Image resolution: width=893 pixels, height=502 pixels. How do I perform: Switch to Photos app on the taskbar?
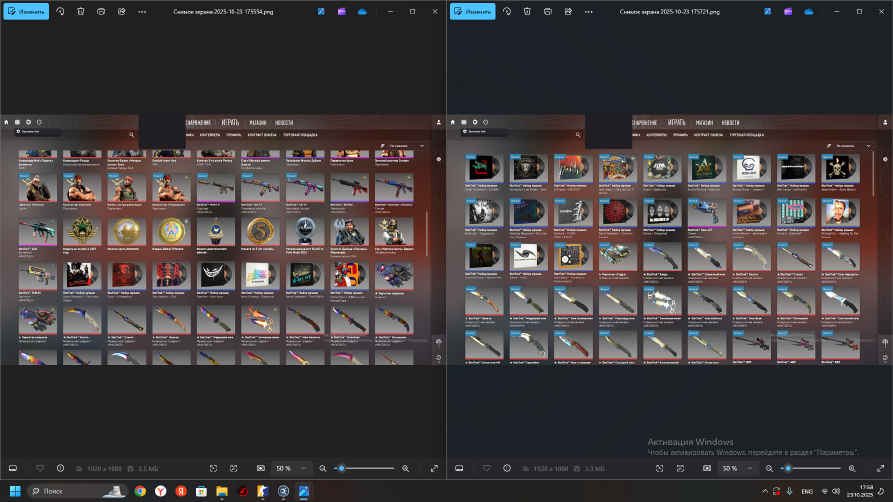[304, 491]
